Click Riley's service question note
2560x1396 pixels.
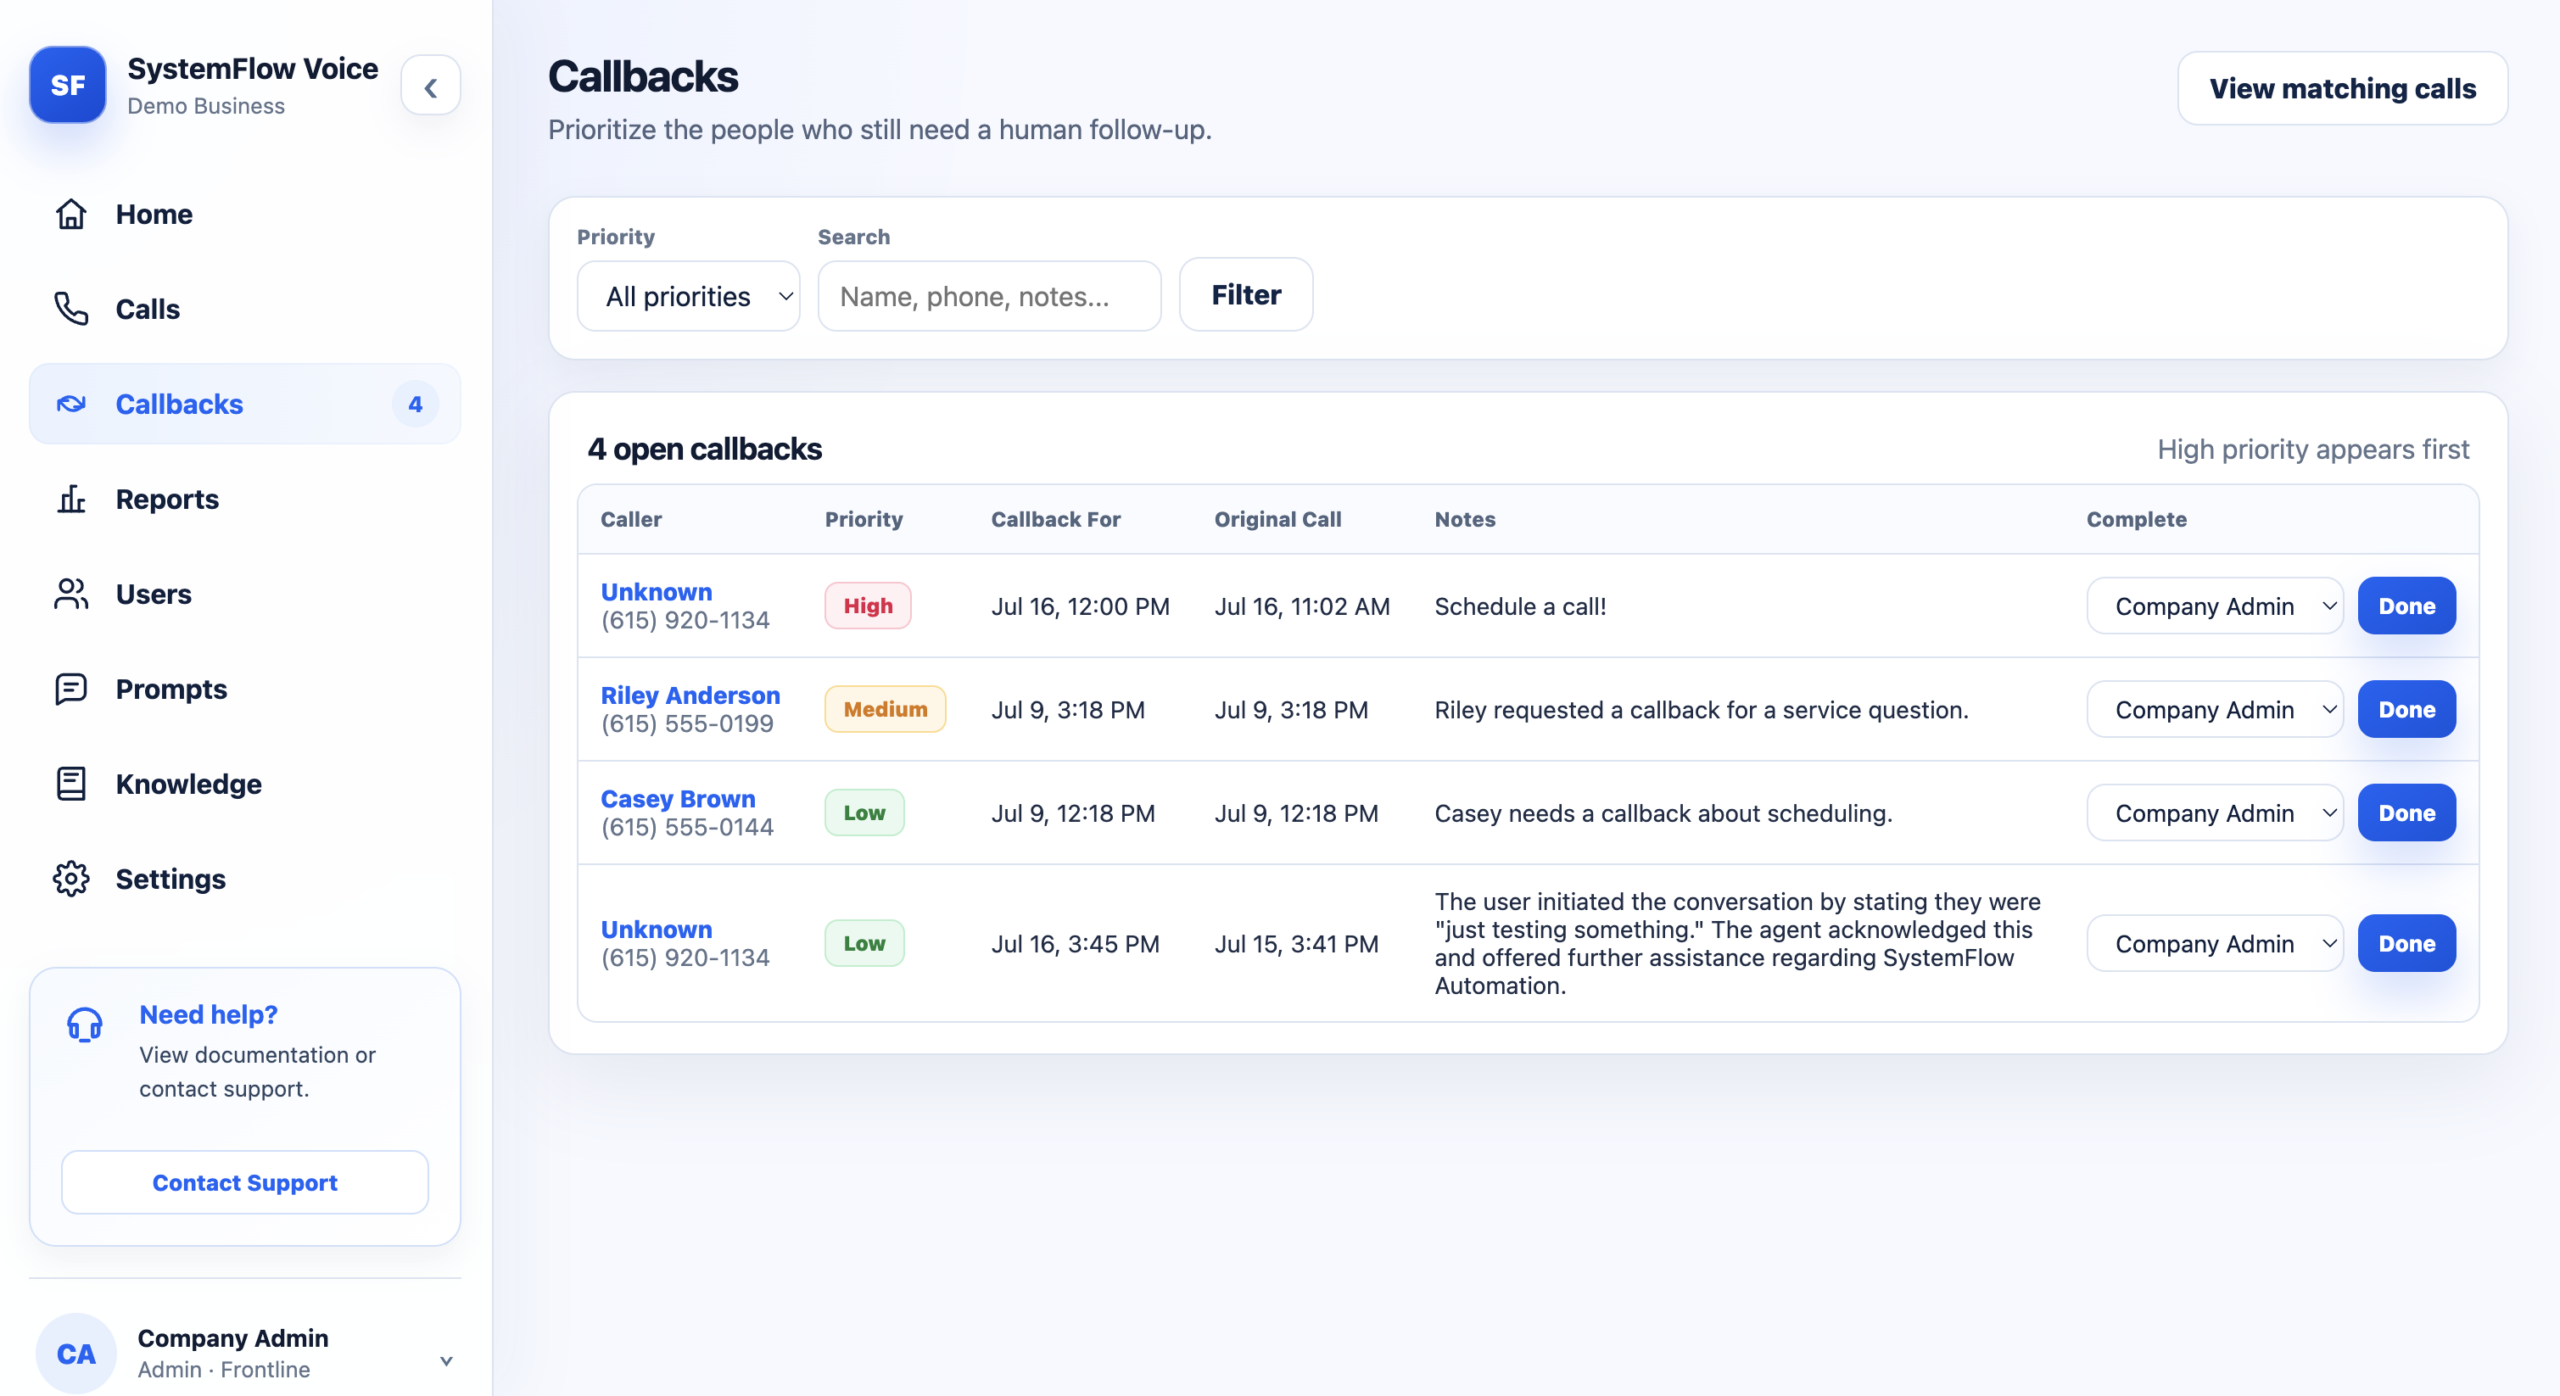pos(1701,710)
